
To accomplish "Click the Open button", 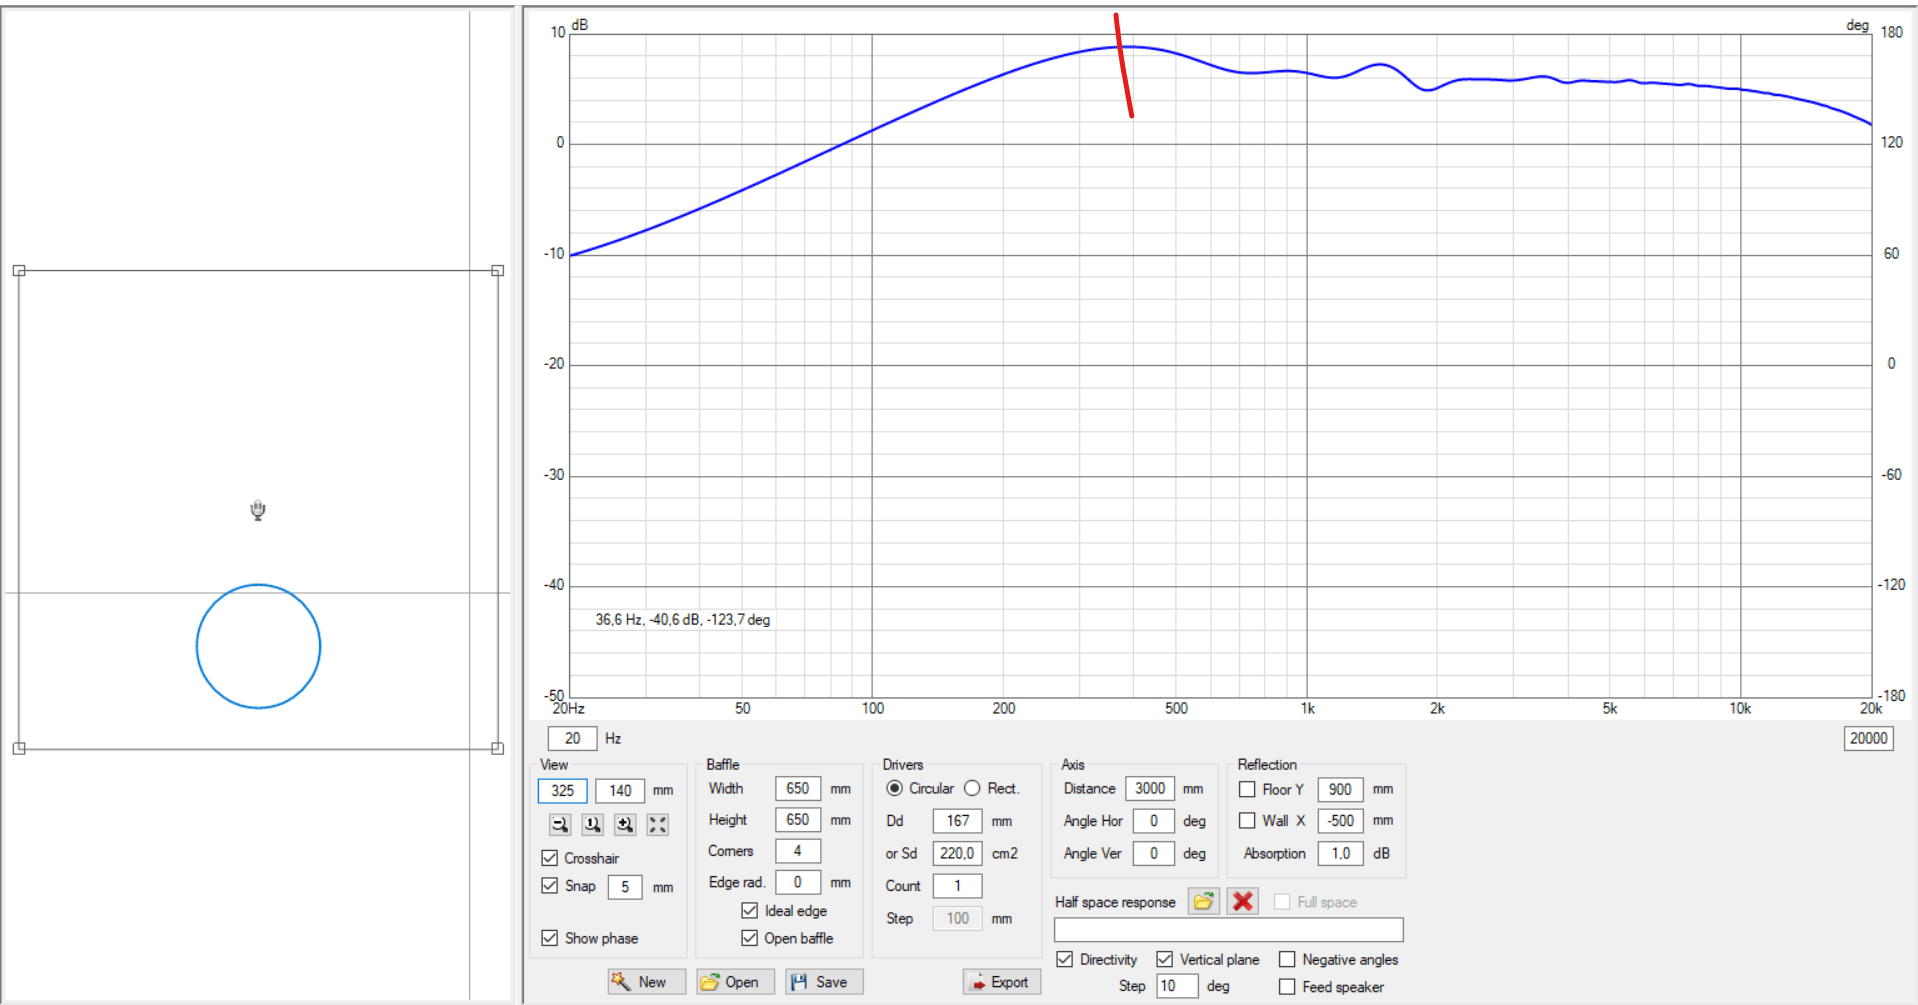I will [736, 982].
